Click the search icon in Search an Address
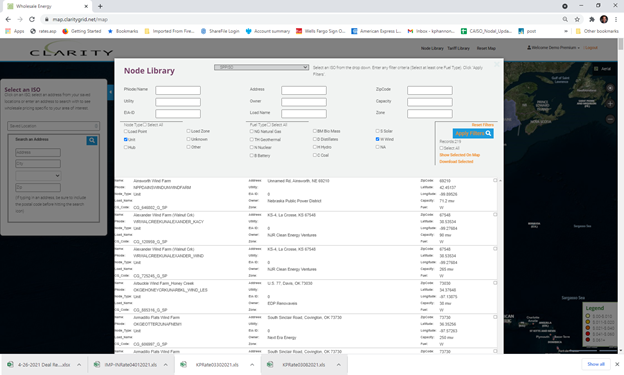Viewport: 624px width, 375px height. click(x=92, y=140)
